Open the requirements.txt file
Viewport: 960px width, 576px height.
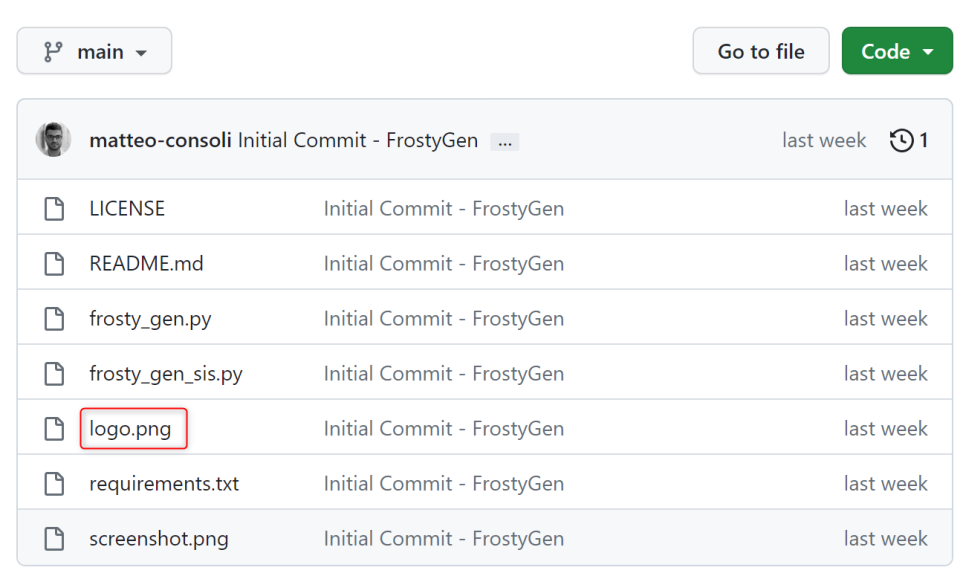coord(163,483)
